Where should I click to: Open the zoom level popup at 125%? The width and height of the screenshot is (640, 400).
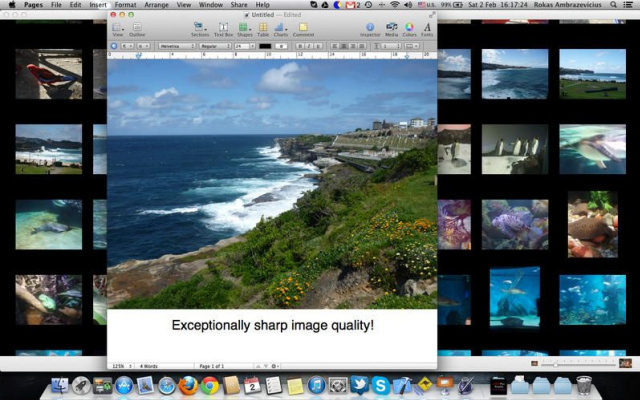(x=120, y=366)
